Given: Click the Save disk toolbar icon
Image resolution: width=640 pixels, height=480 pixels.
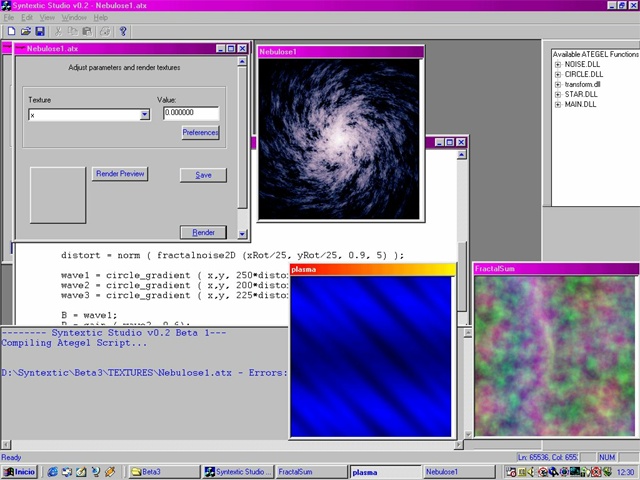Looking at the screenshot, I should coord(39,31).
